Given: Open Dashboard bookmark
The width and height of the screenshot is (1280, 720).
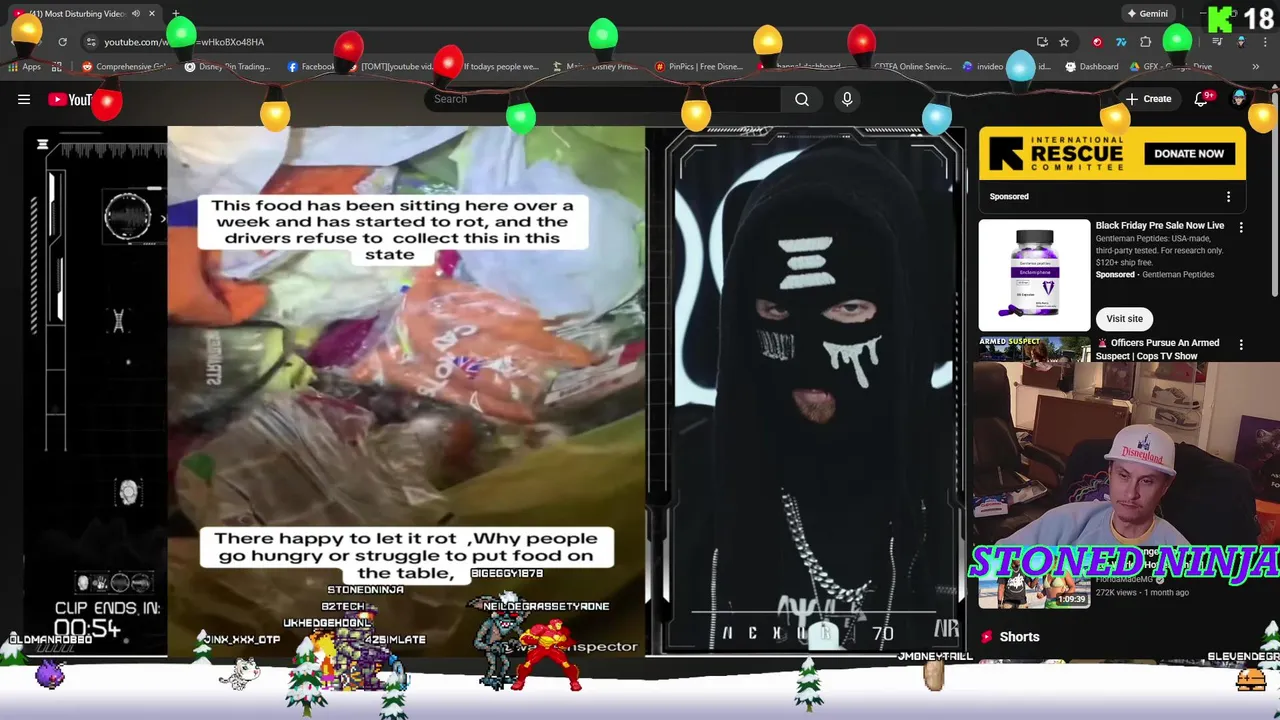Looking at the screenshot, I should click(1092, 67).
